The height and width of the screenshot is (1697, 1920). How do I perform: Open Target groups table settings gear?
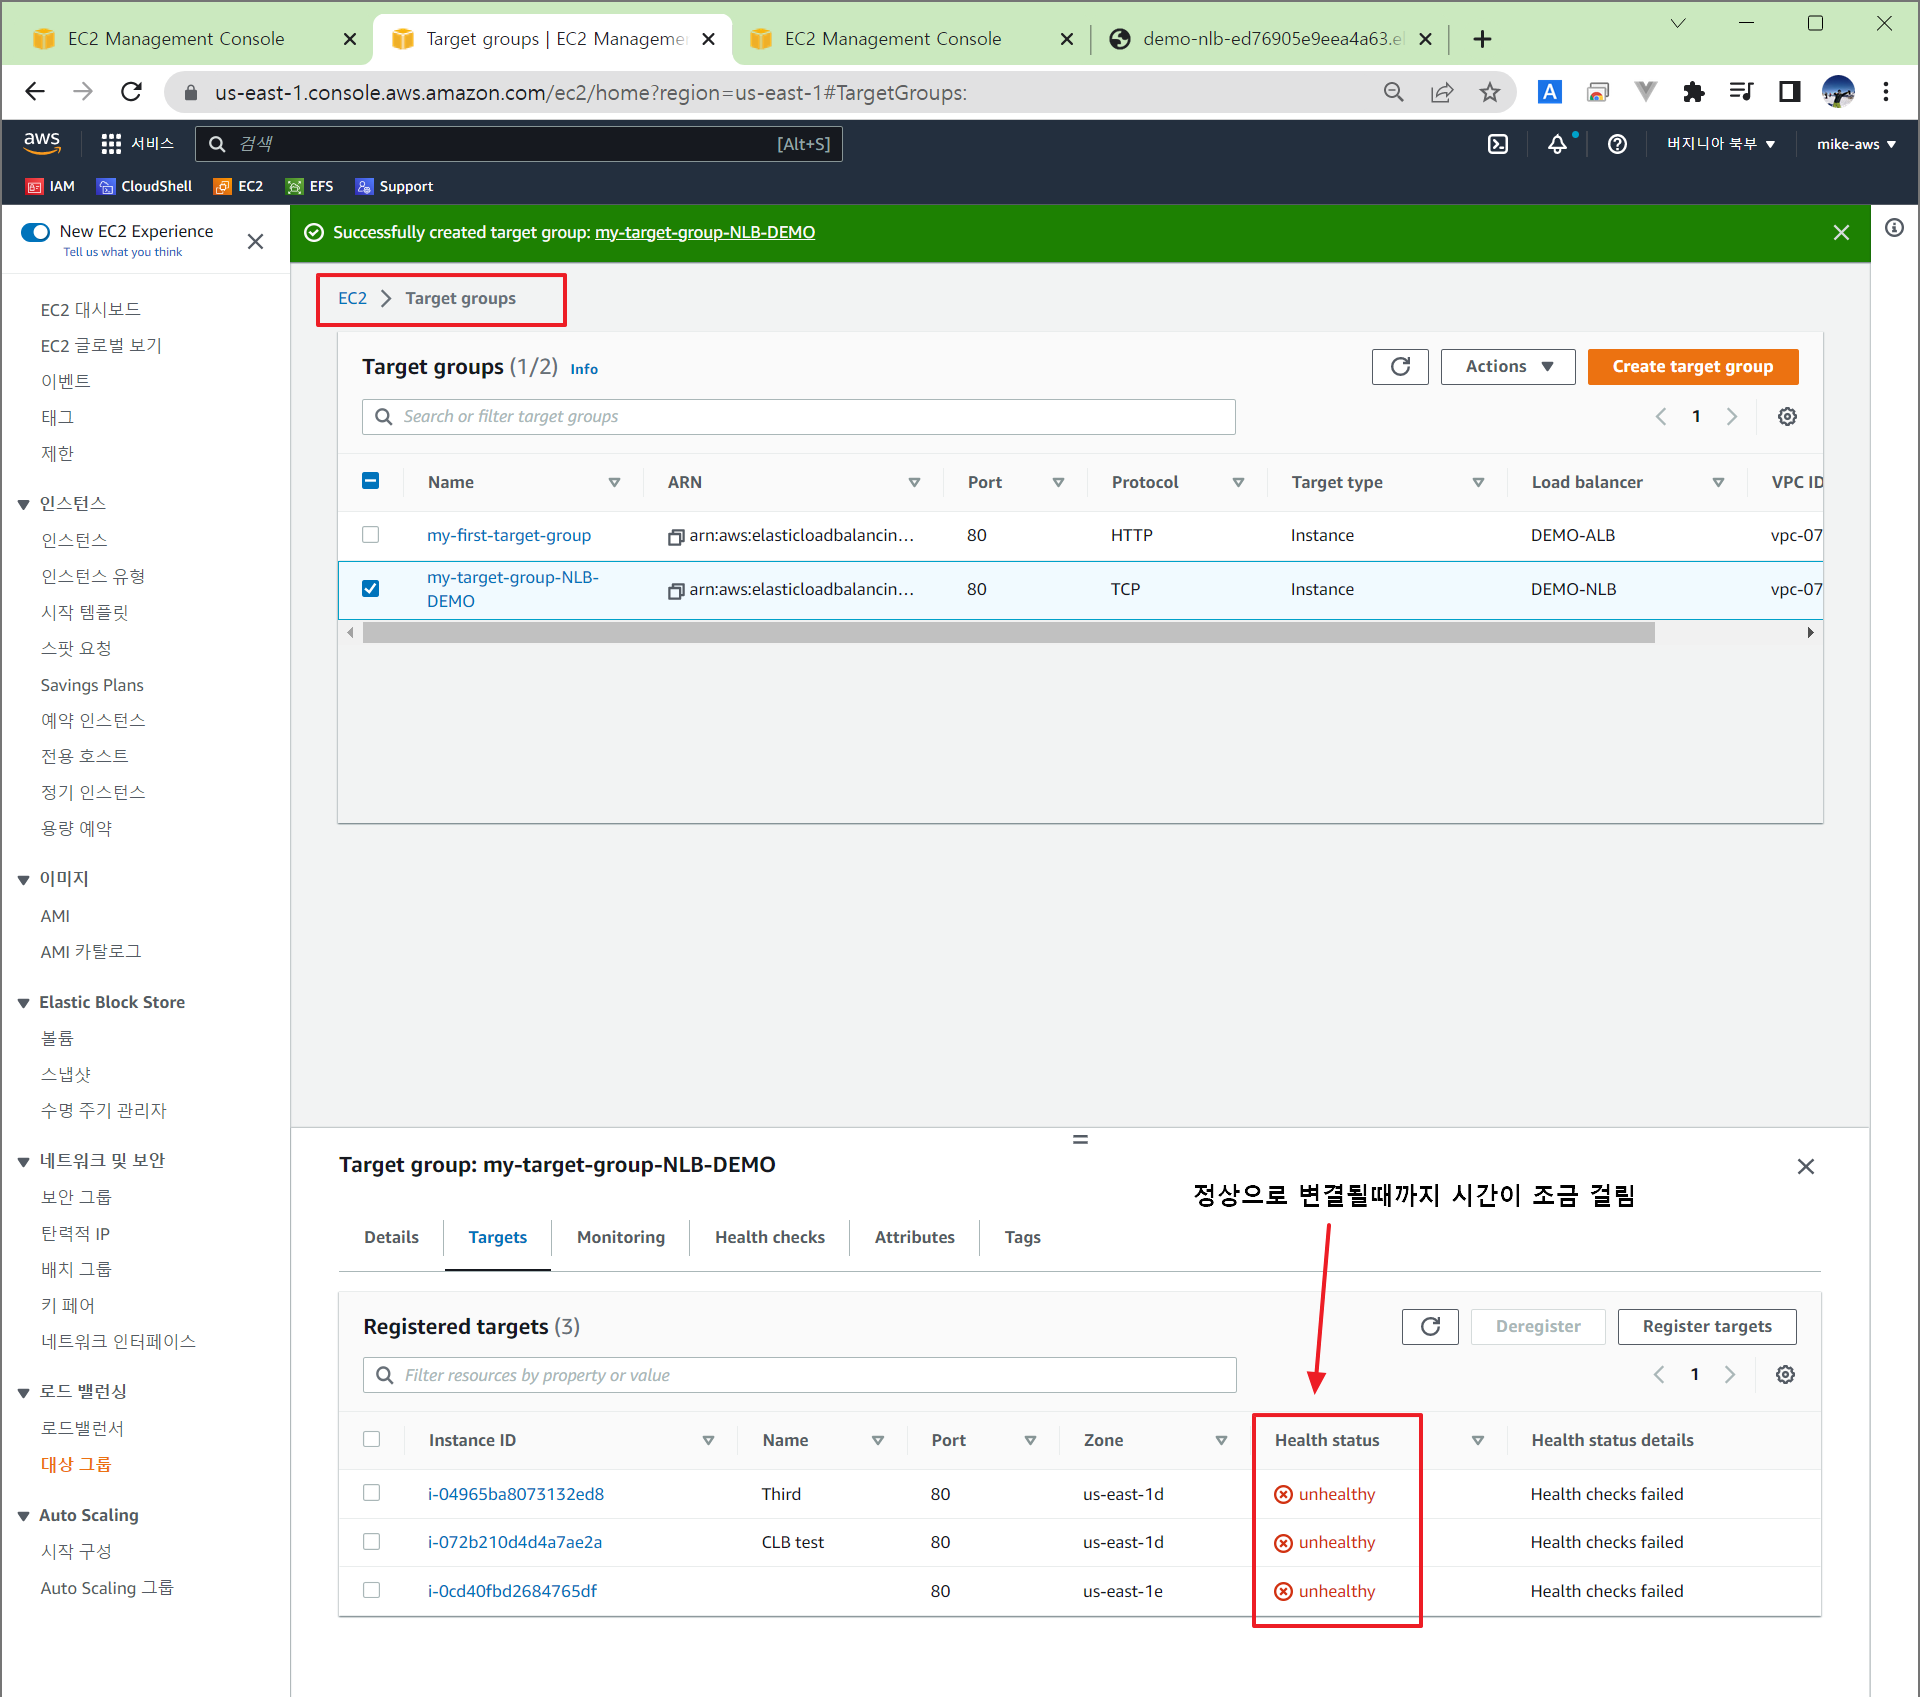pos(1786,417)
